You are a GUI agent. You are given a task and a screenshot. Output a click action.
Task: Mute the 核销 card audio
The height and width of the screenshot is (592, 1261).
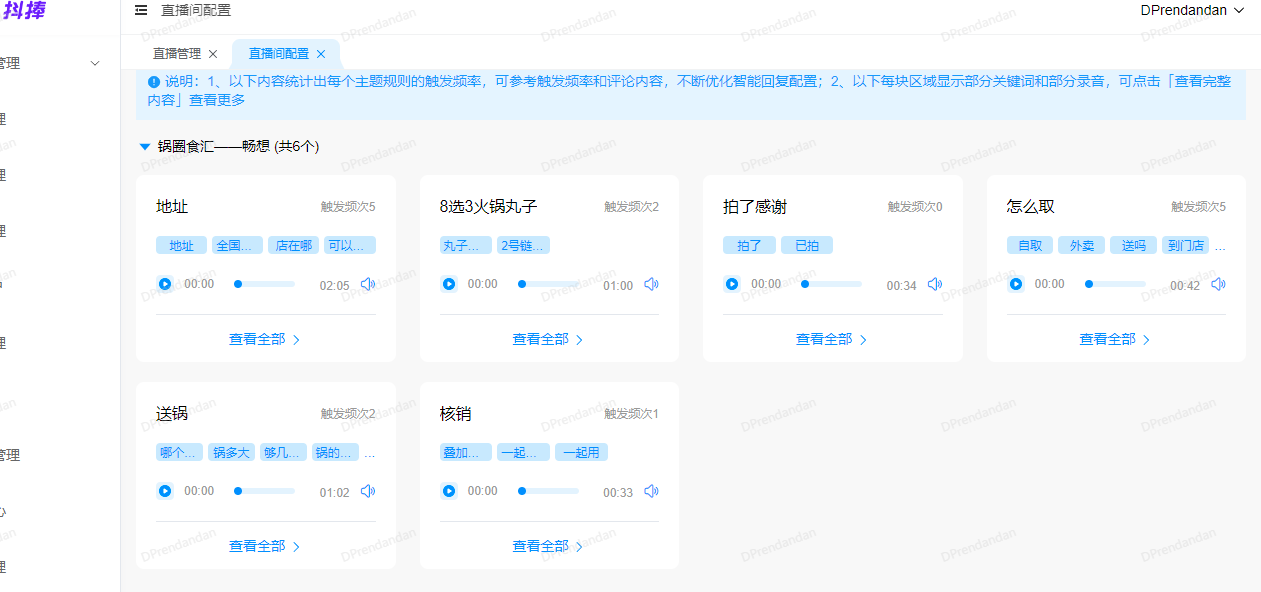point(651,490)
